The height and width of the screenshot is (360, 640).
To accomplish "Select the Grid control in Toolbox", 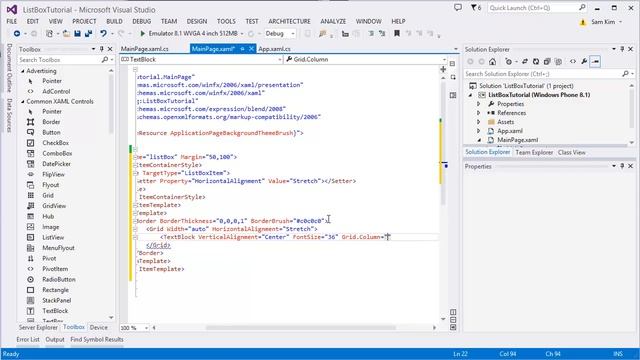I will (x=48, y=196).
